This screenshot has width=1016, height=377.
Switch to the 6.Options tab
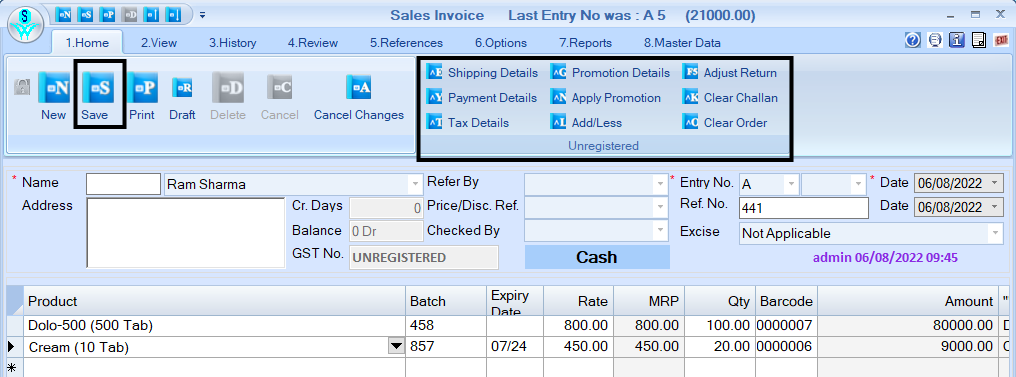click(501, 43)
